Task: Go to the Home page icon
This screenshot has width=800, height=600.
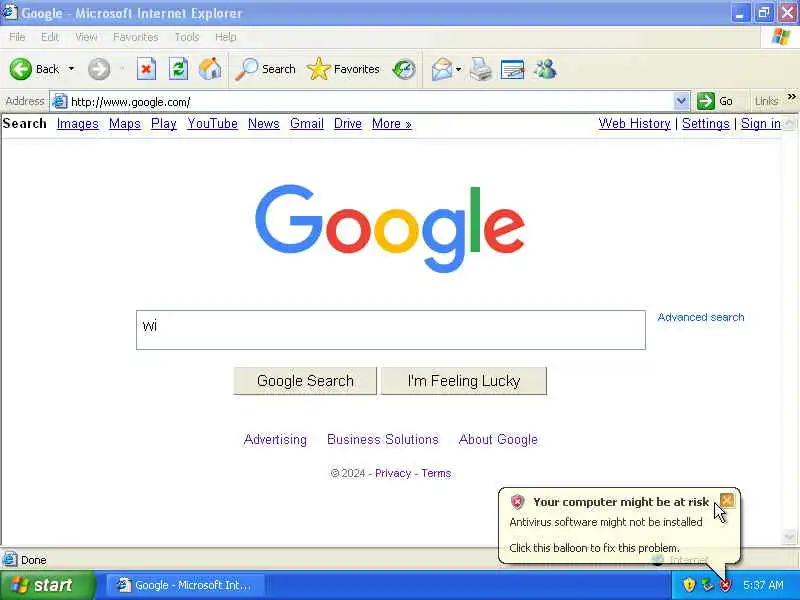Action: pos(210,69)
